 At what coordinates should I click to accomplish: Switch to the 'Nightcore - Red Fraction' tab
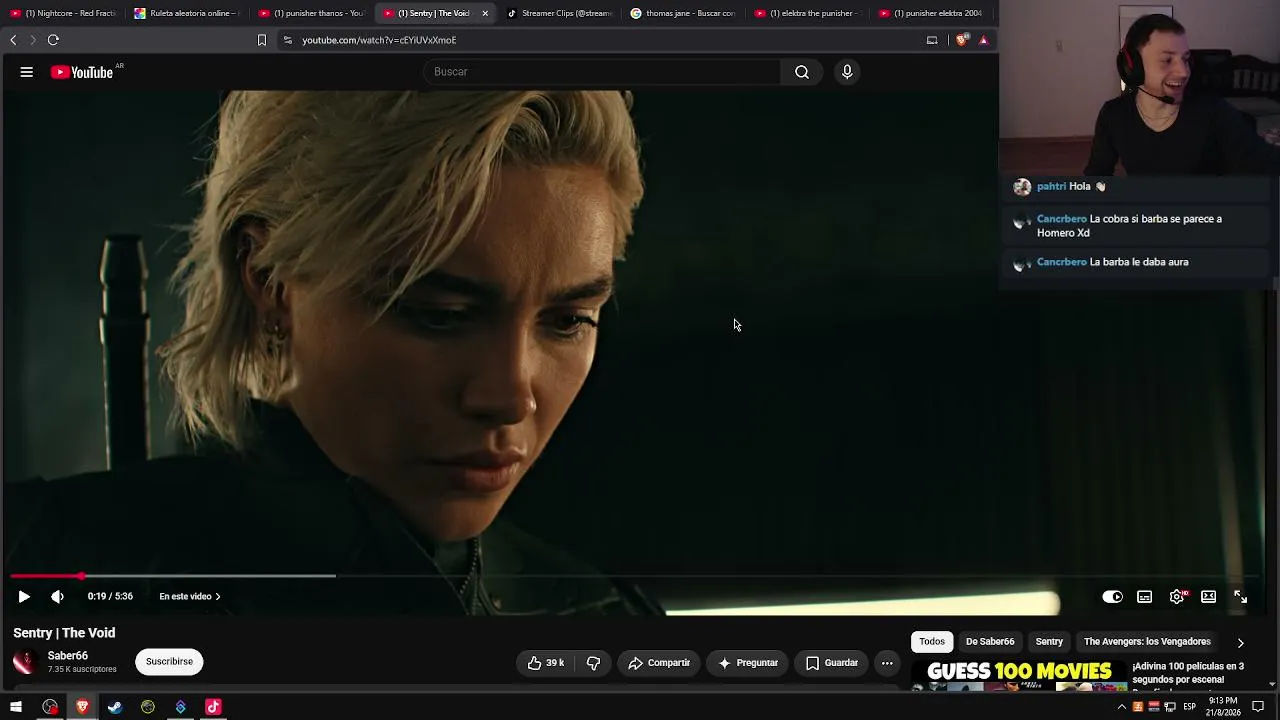coord(63,13)
